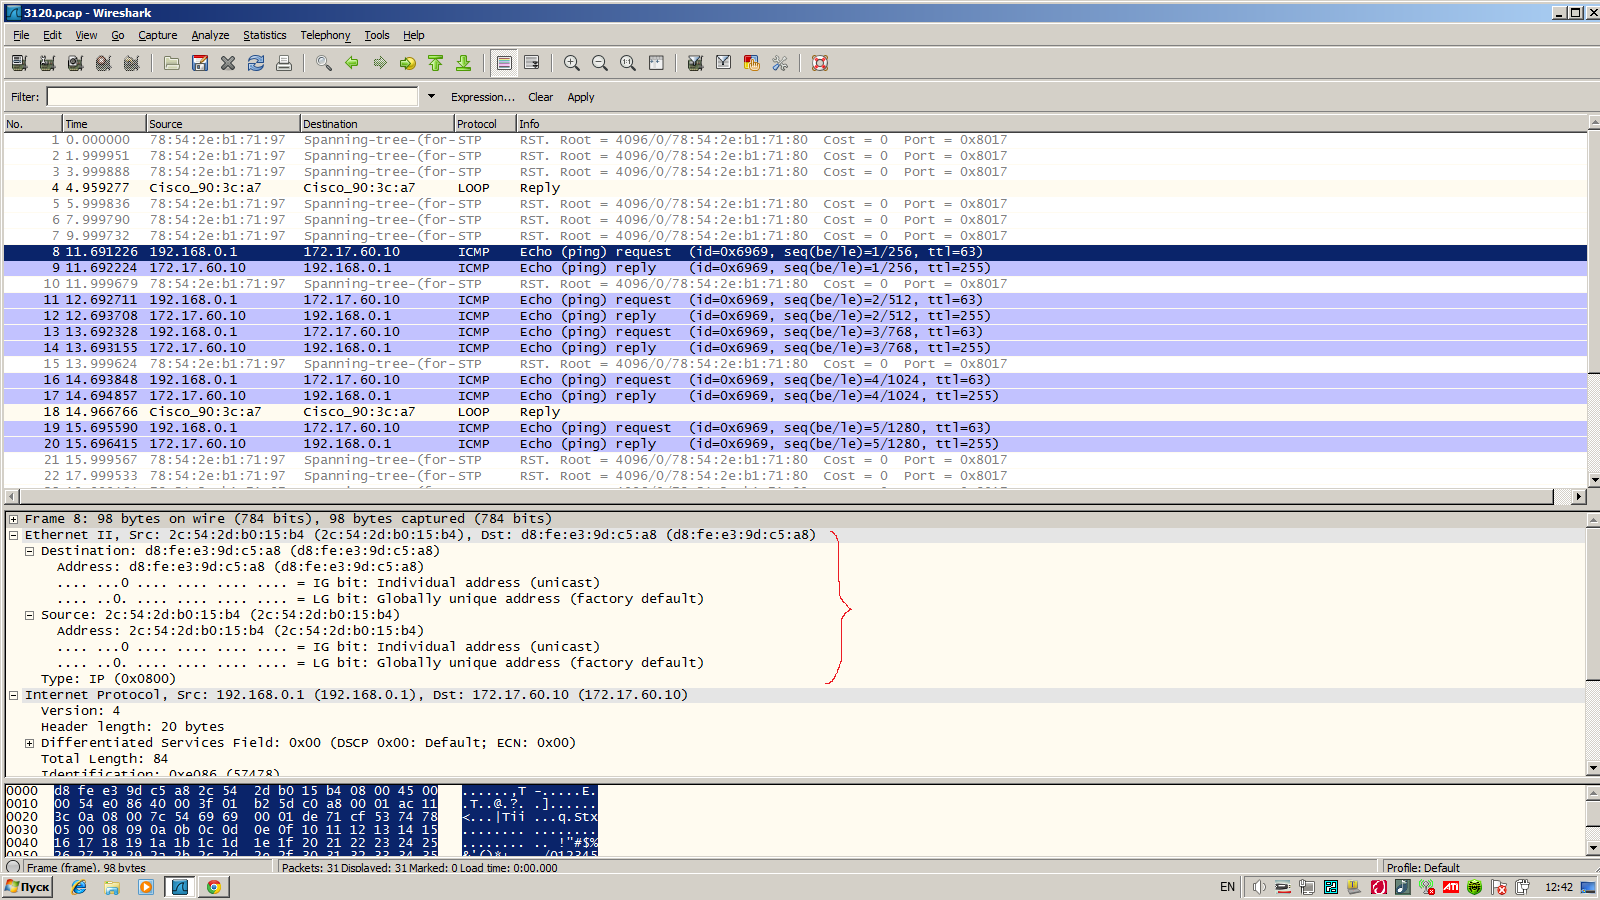Open Preferences with the tools icon
The height and width of the screenshot is (900, 1600).
[780, 63]
